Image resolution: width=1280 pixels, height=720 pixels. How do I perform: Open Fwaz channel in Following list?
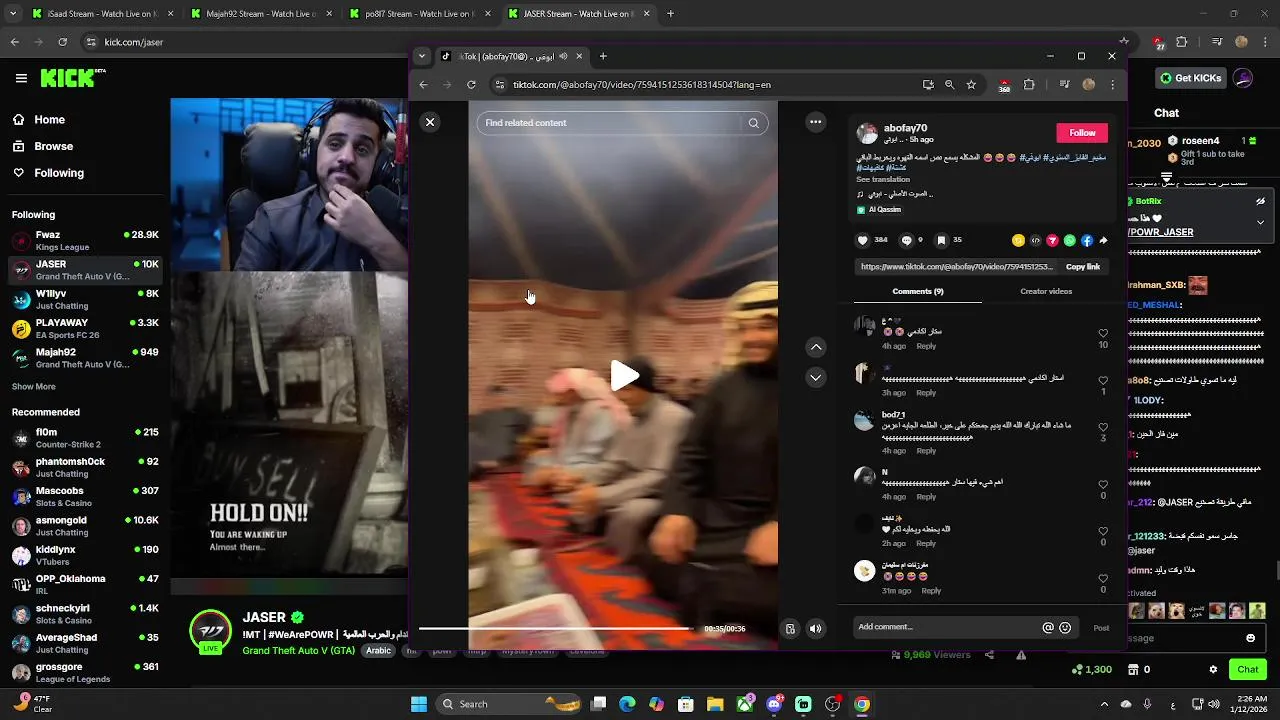85,241
